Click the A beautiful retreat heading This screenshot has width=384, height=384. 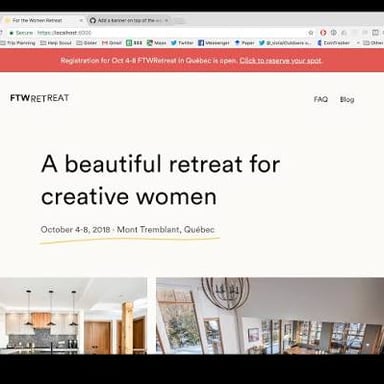pos(161,180)
